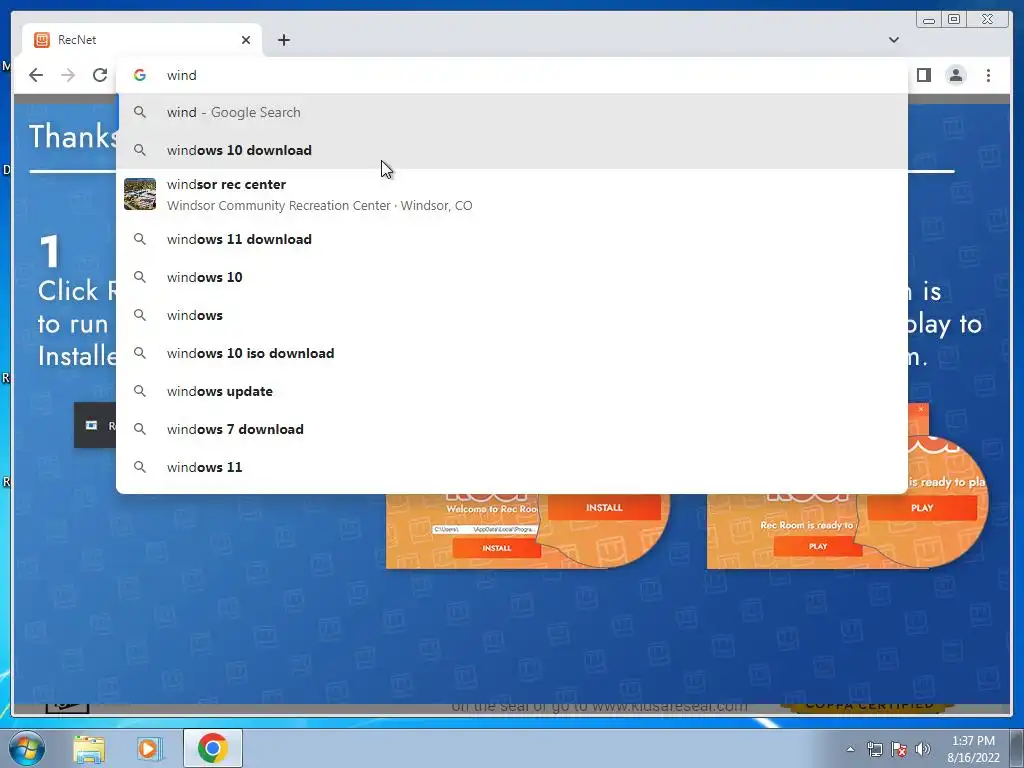Image resolution: width=1024 pixels, height=768 pixels.
Task: Restore down the Chrome window
Action: pyautogui.click(x=953, y=20)
